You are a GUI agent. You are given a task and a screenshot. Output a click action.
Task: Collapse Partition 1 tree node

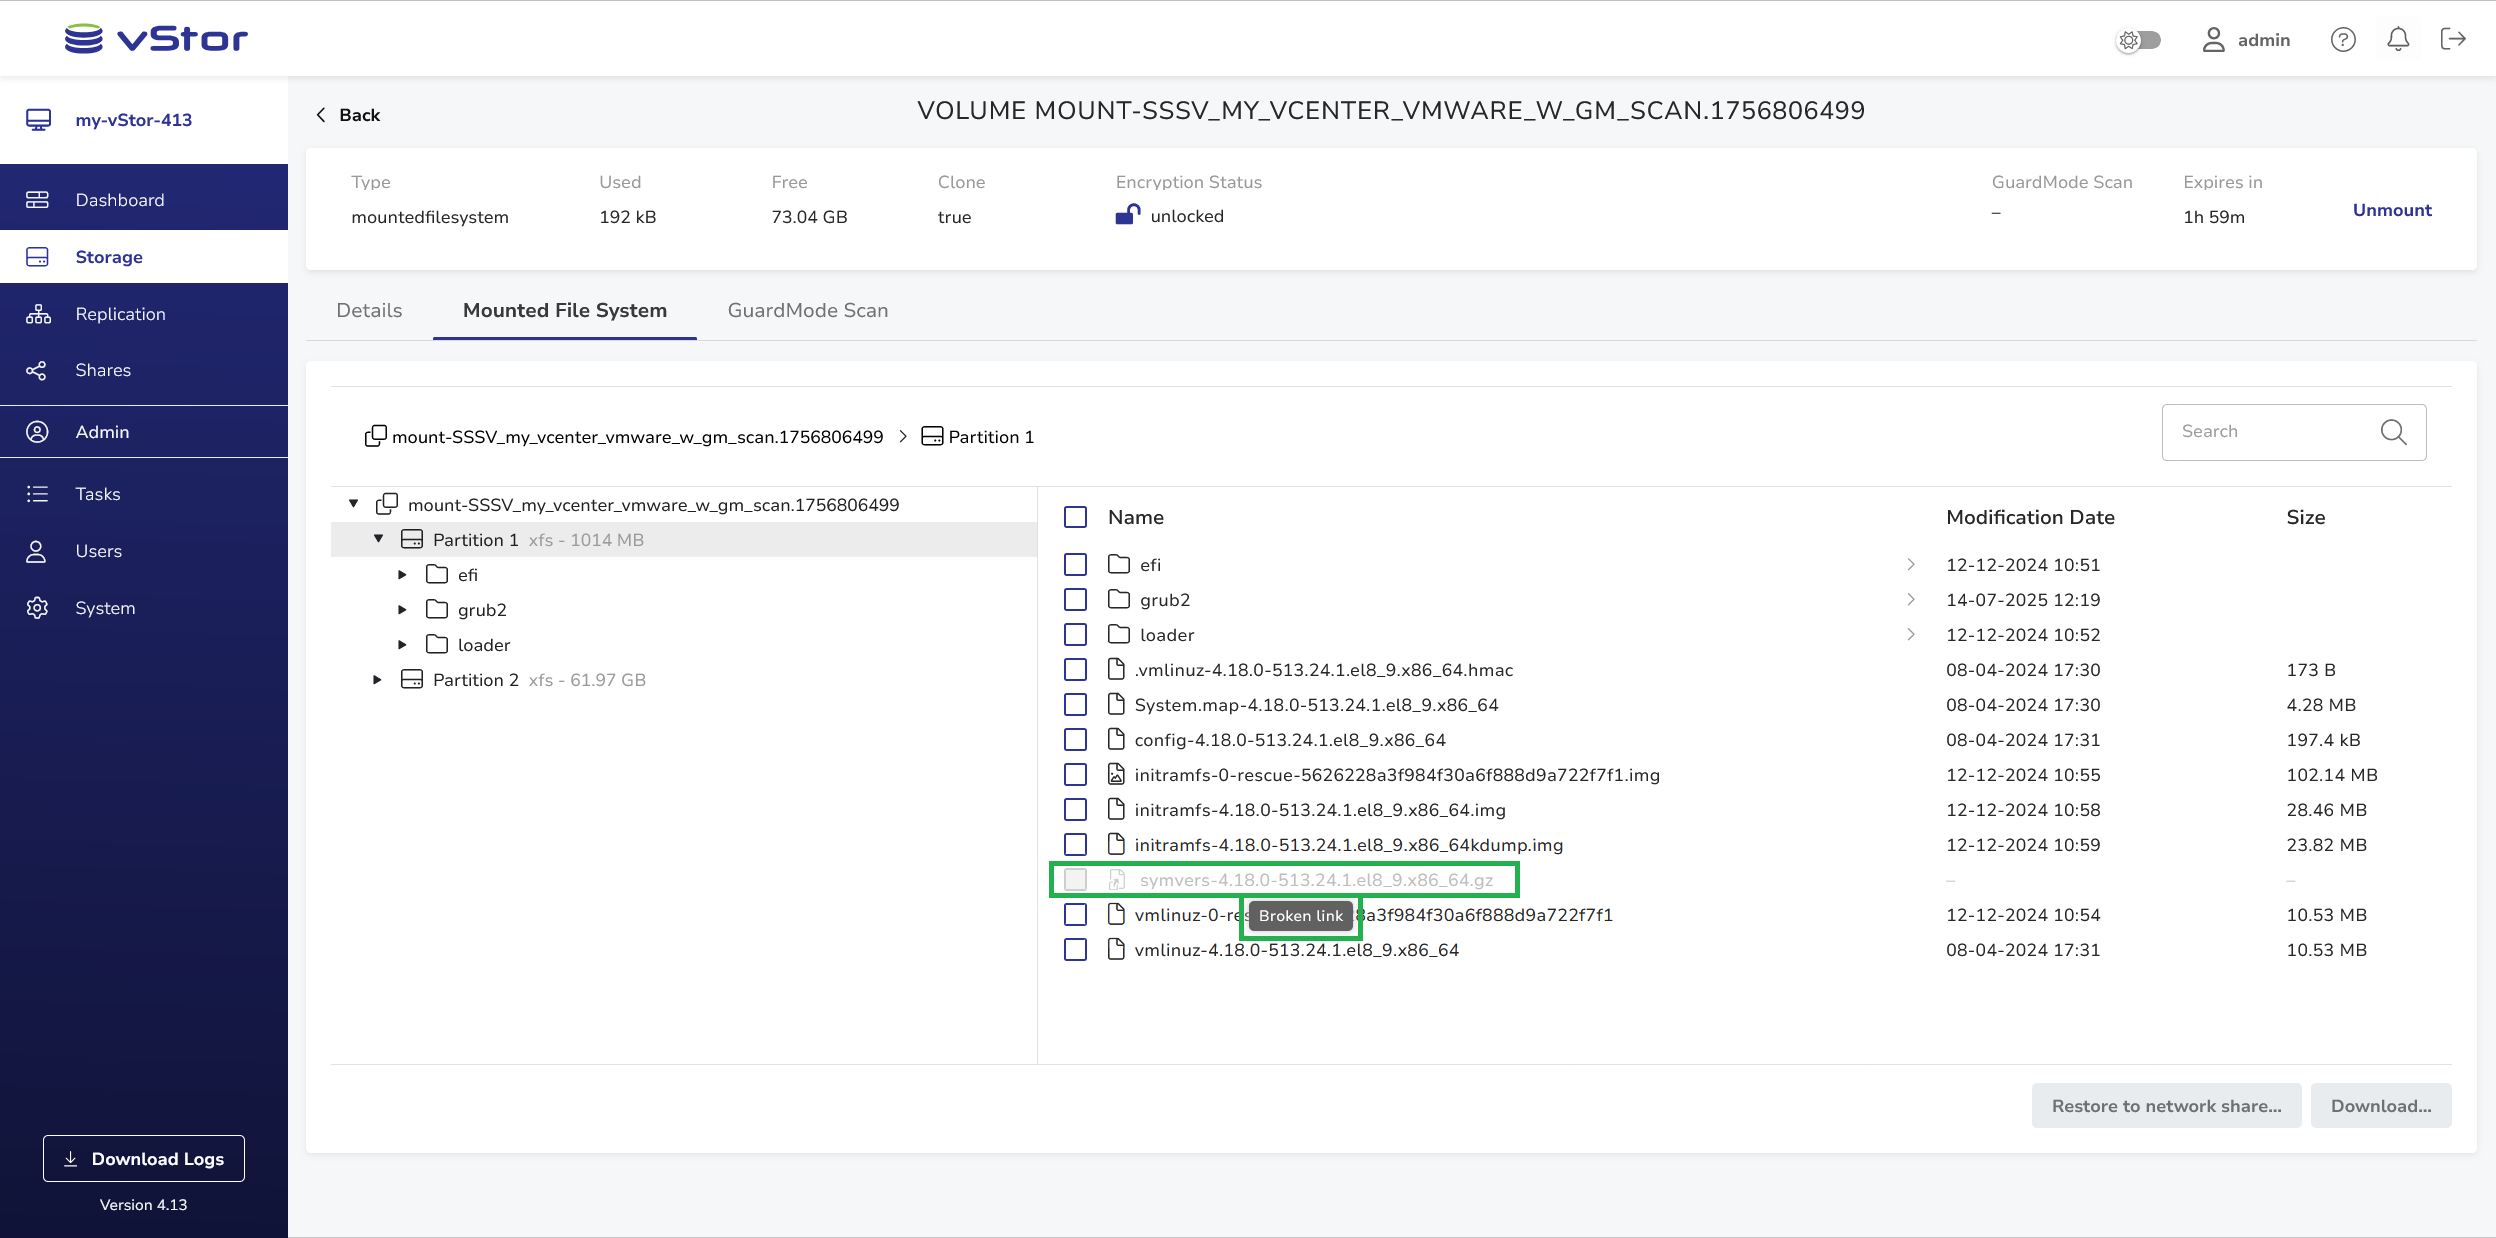(378, 539)
